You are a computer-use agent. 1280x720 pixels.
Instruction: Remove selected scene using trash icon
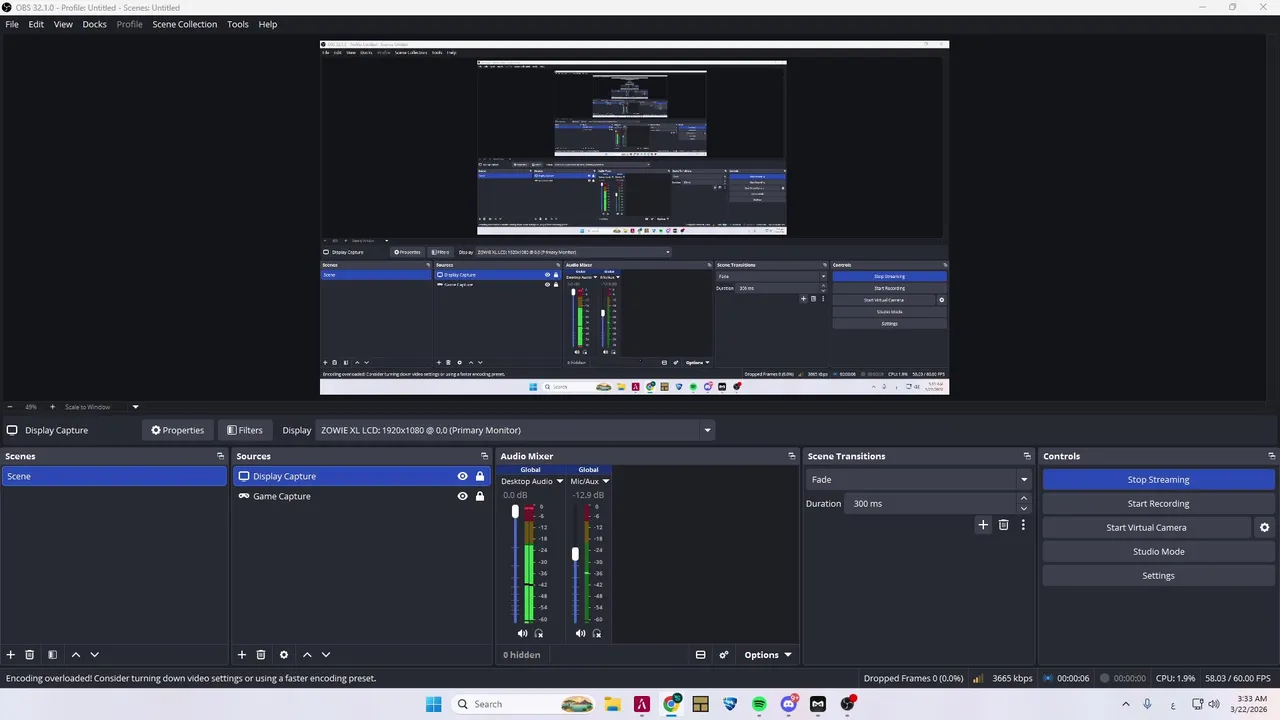tap(30, 655)
